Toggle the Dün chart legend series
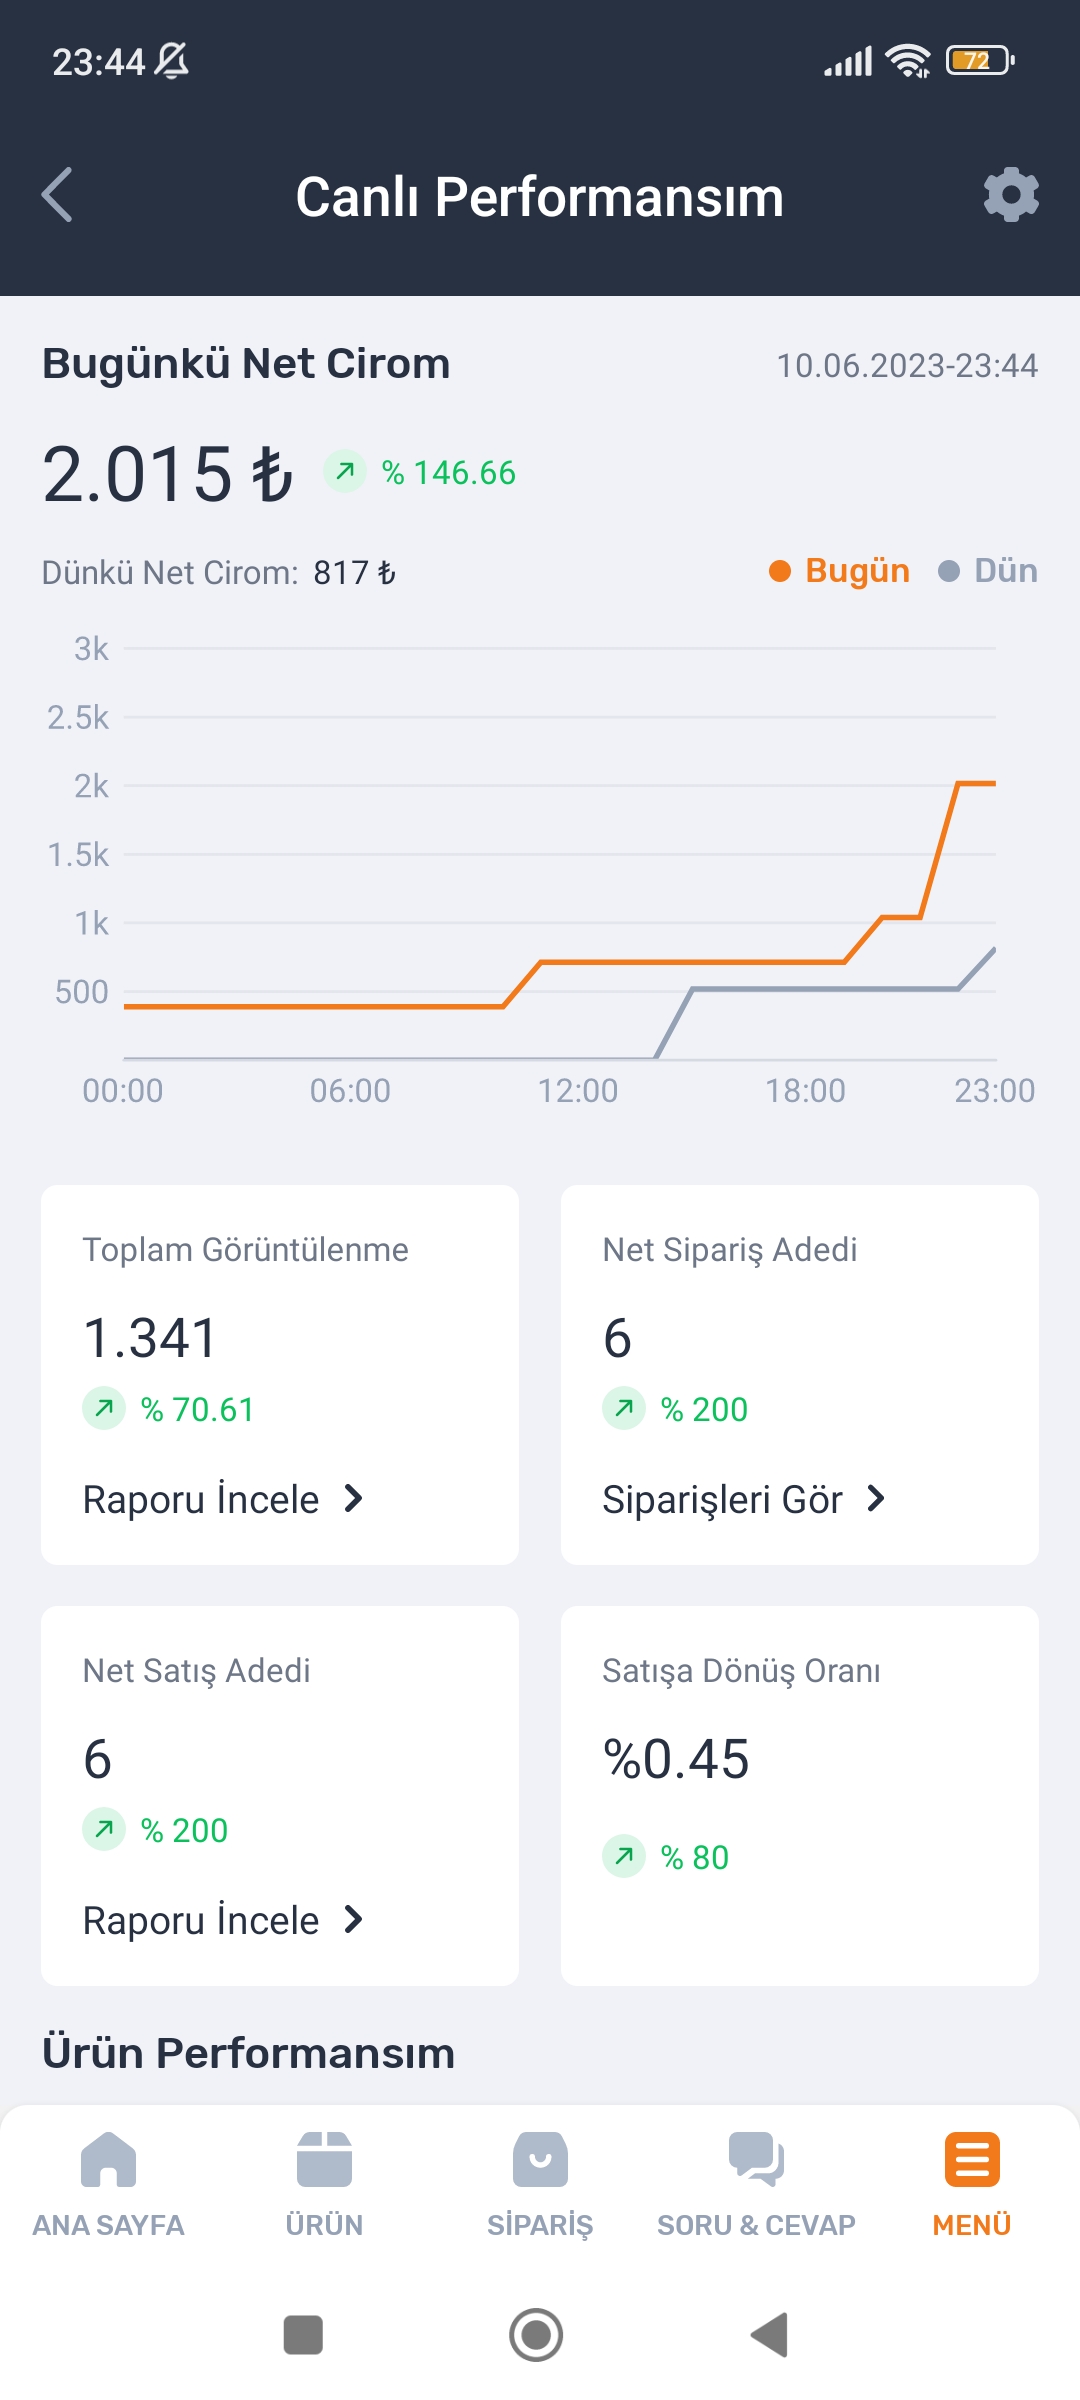 988,571
